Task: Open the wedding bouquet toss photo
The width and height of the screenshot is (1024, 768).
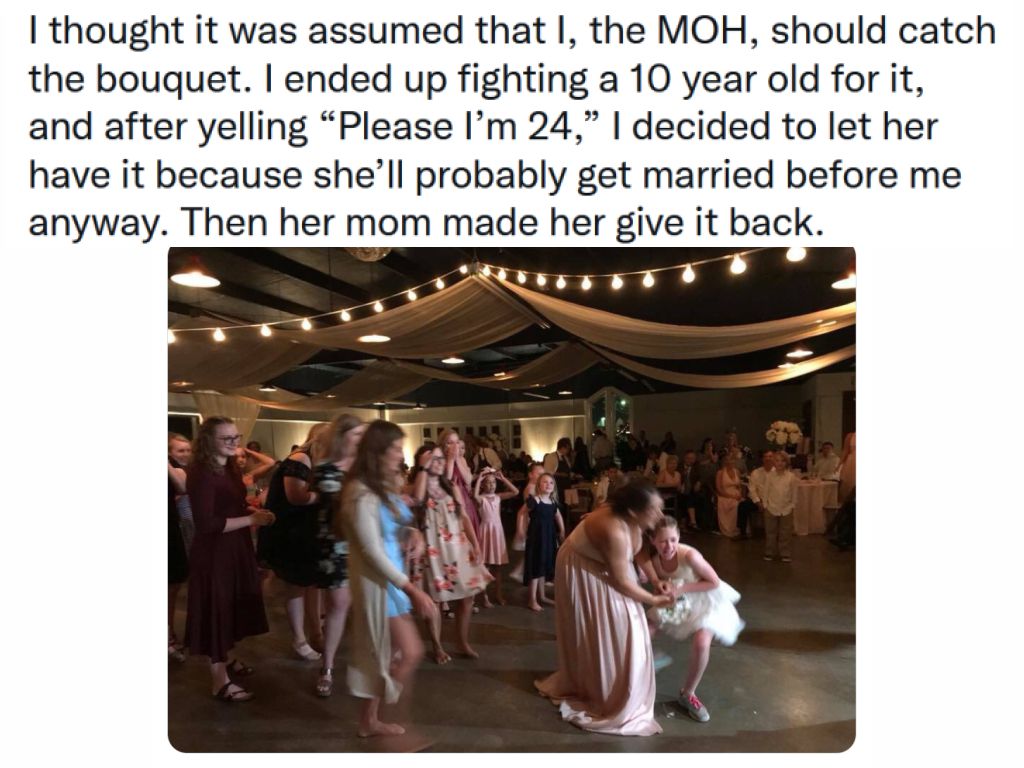Action: click(511, 499)
